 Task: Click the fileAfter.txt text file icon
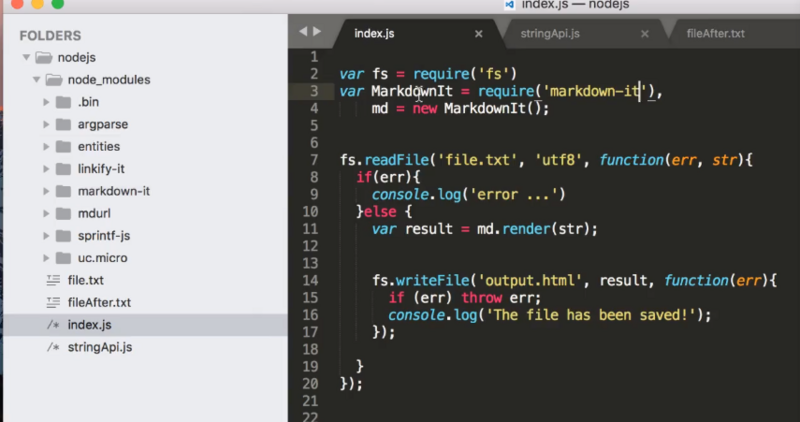click(x=53, y=302)
